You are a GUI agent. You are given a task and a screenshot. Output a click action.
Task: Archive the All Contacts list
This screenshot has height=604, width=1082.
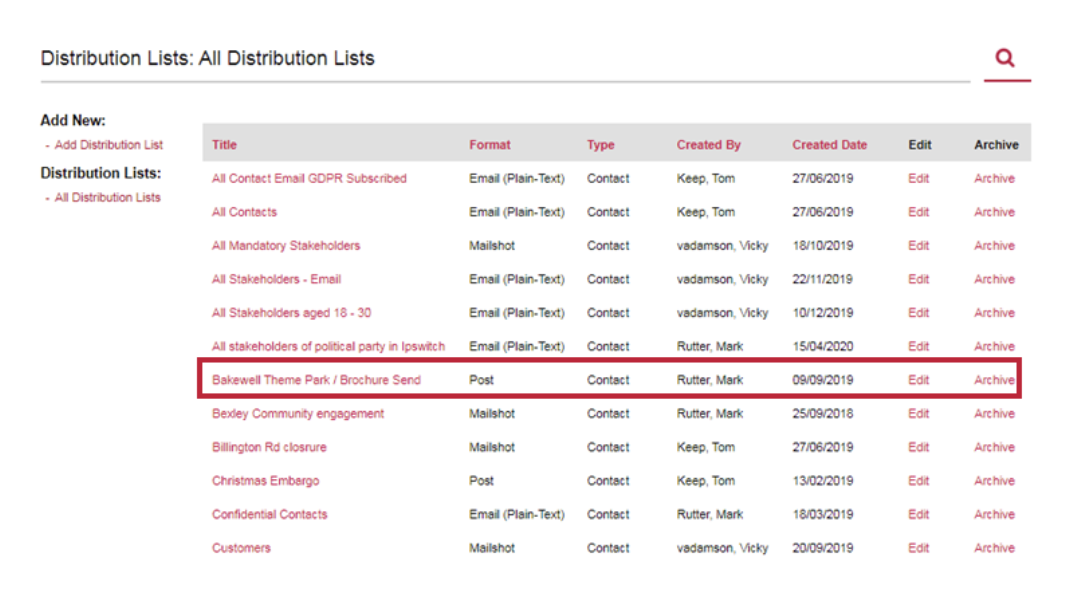tap(994, 212)
